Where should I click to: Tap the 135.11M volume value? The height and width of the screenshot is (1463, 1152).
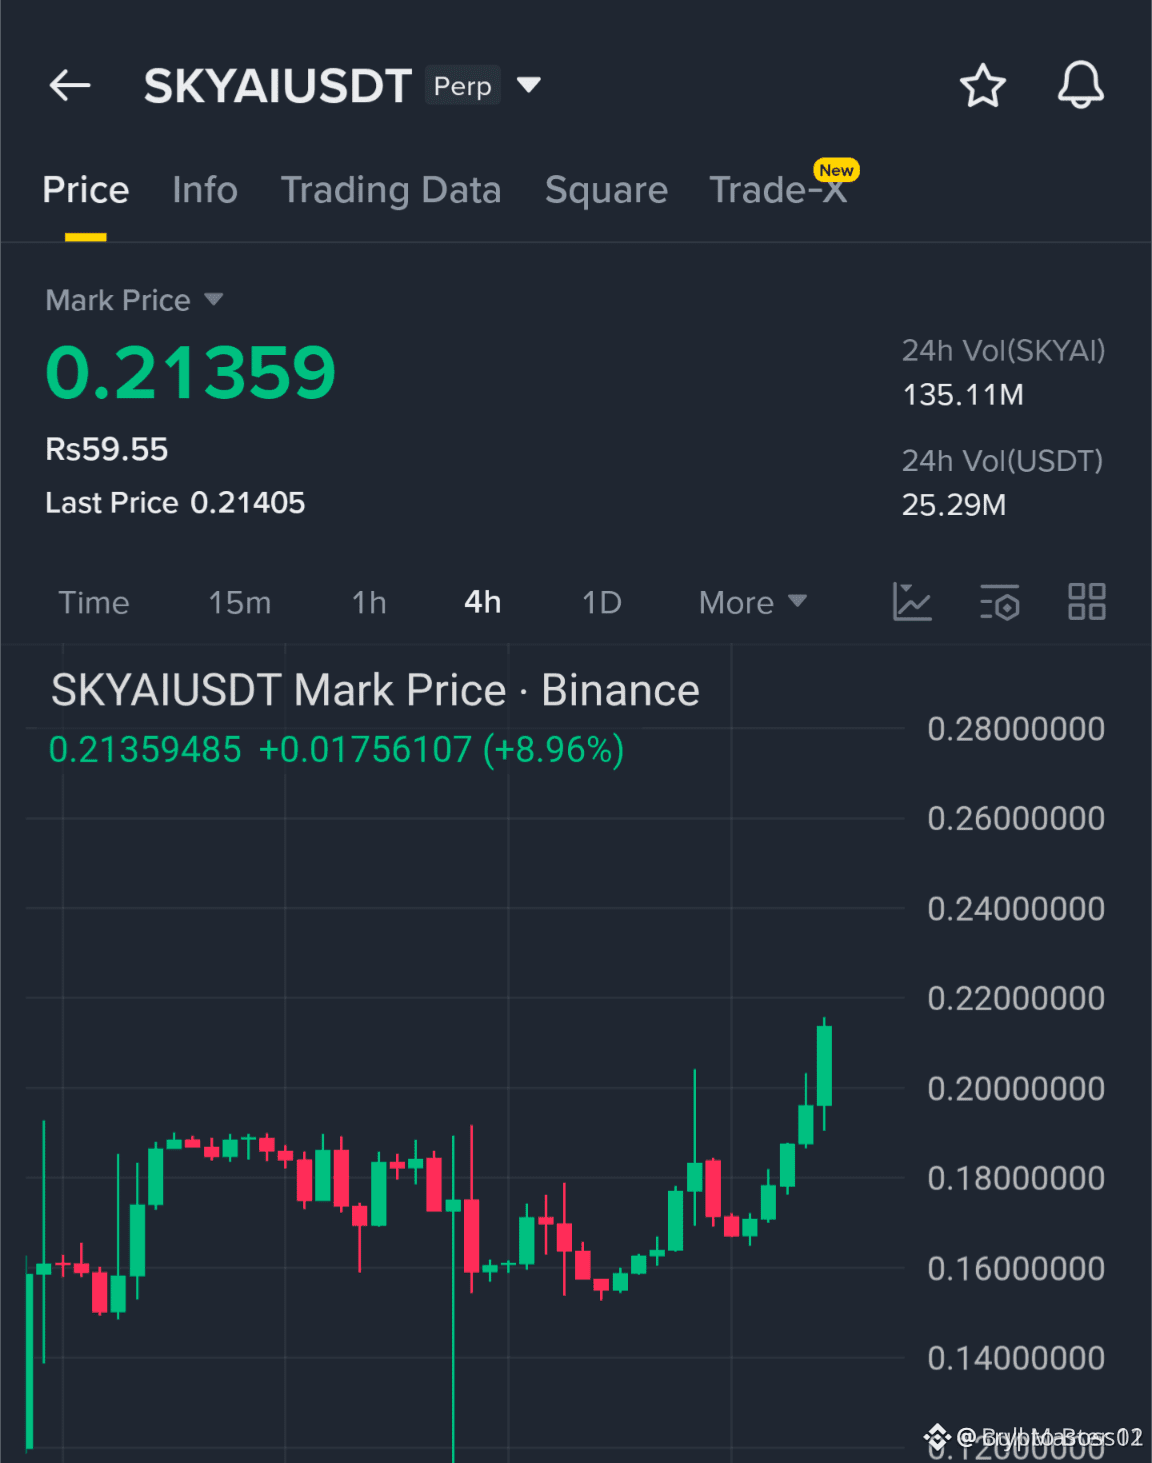963,395
